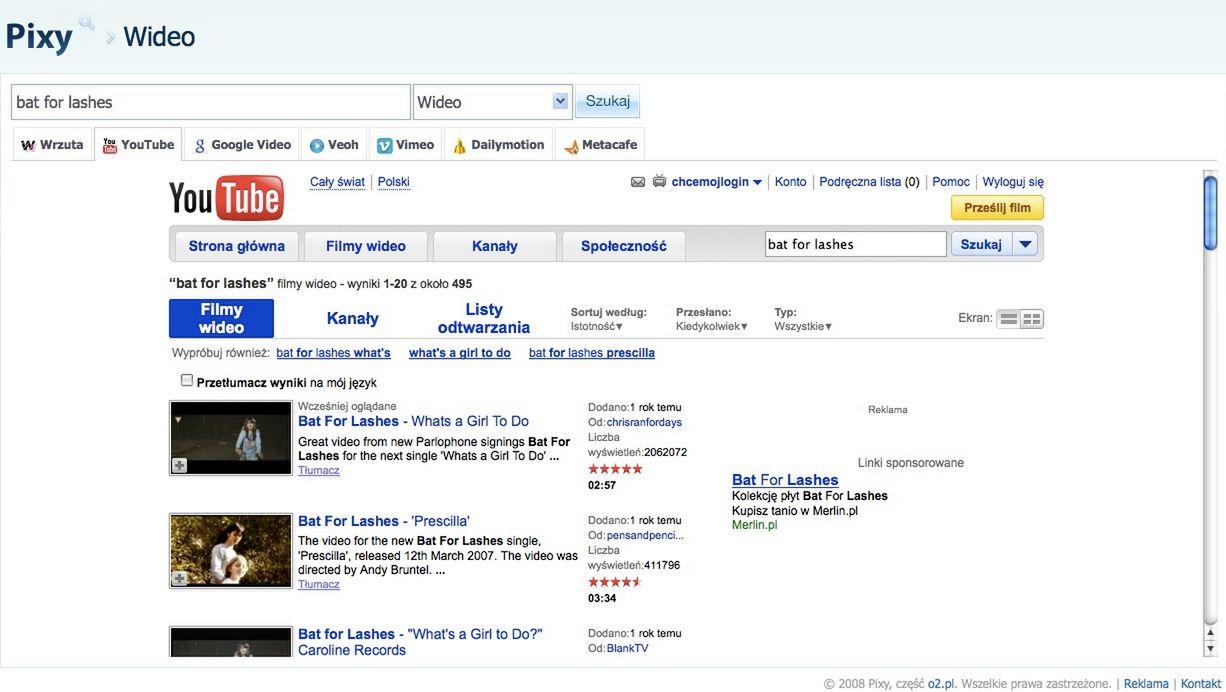Open the Wideo search type dropdown
This screenshot has width=1226, height=692.
pos(493,102)
